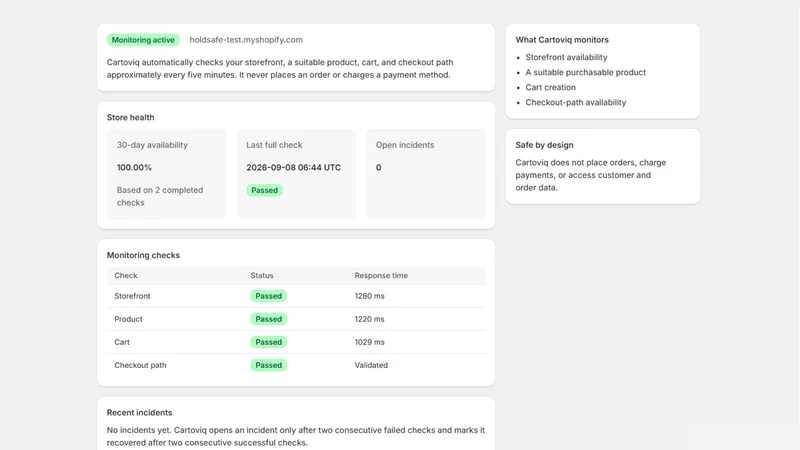The width and height of the screenshot is (800, 450).
Task: Select the Checkout-path availability bullet
Action: pyautogui.click(x=576, y=103)
